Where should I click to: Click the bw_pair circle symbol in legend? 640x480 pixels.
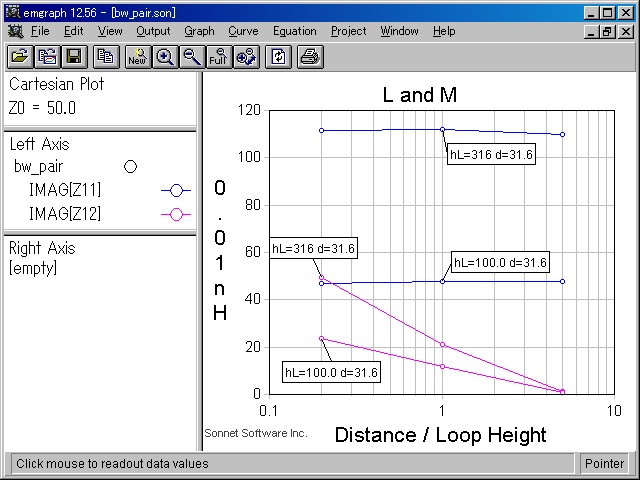pyautogui.click(x=130, y=167)
